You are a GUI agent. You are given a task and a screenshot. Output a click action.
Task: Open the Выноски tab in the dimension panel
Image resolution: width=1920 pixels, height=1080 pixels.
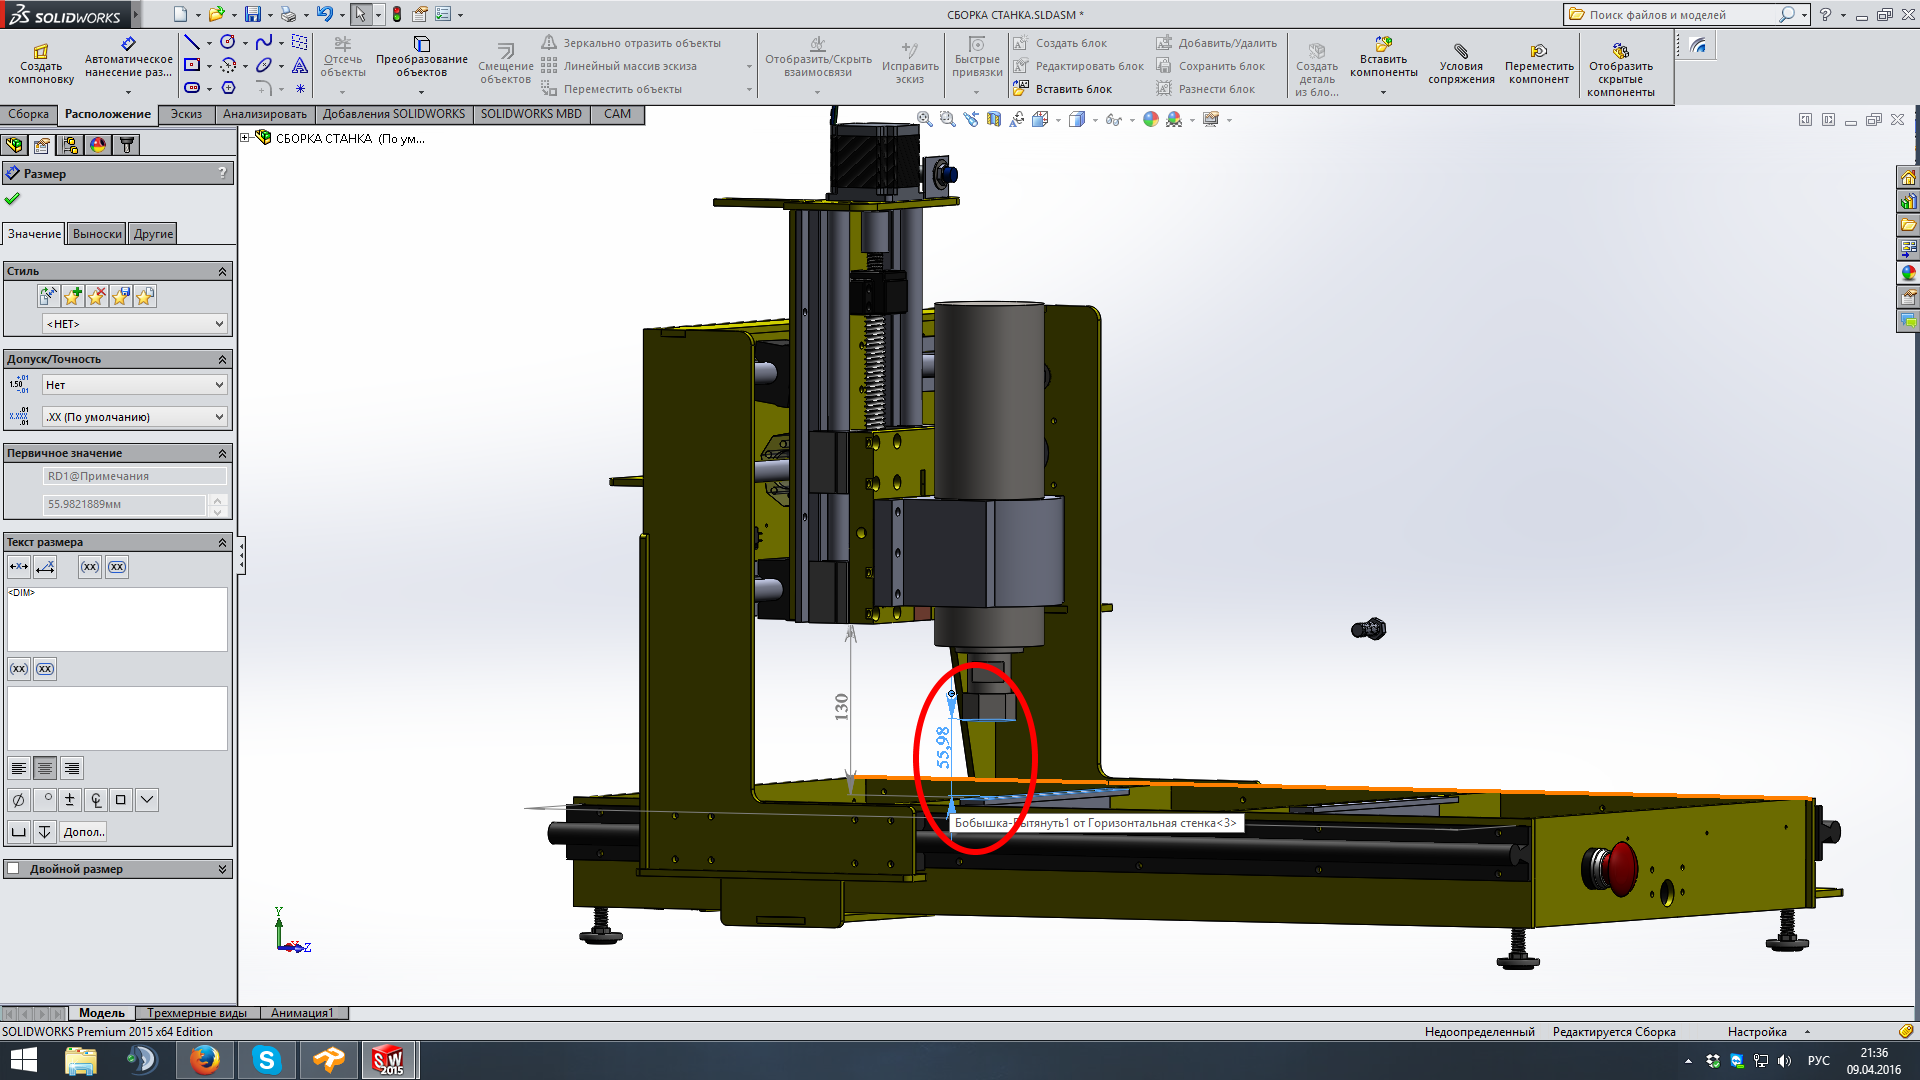[97, 234]
